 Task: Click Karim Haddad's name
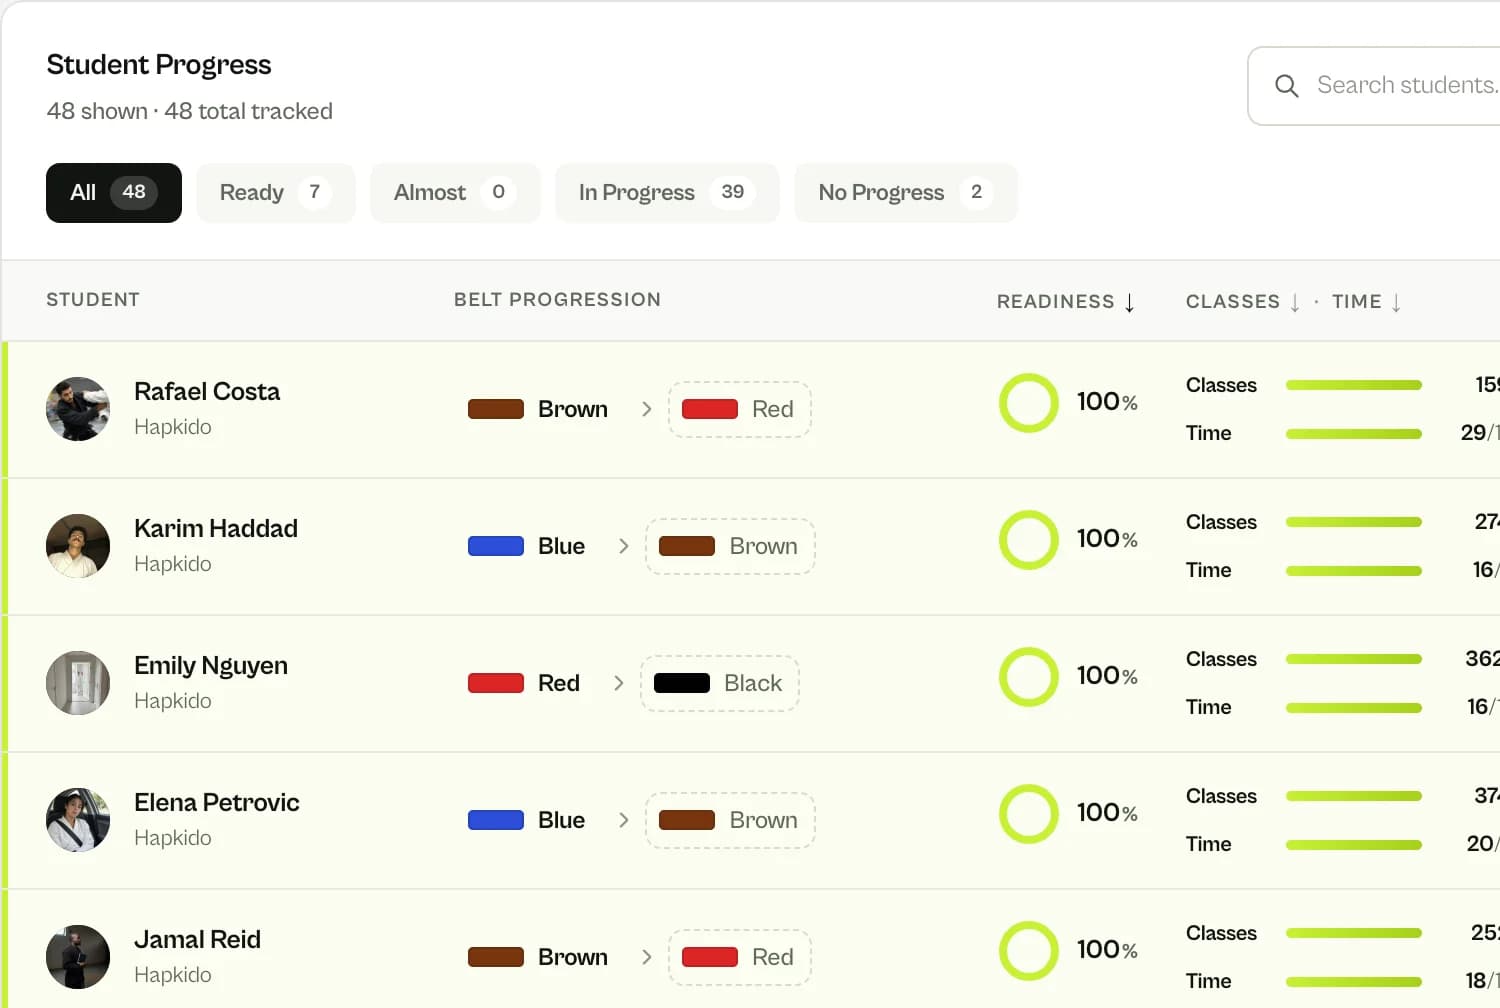pos(216,529)
